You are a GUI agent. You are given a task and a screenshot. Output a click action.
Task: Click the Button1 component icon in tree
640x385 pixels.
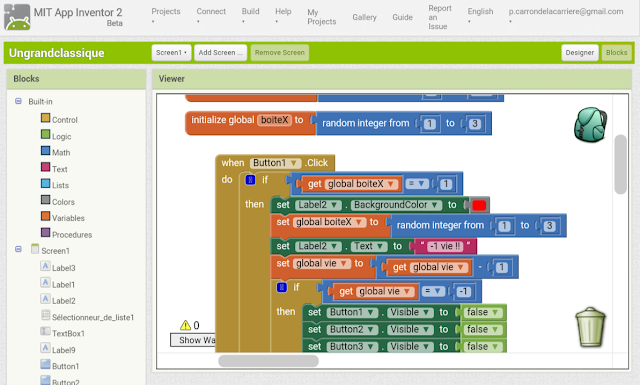point(45,364)
